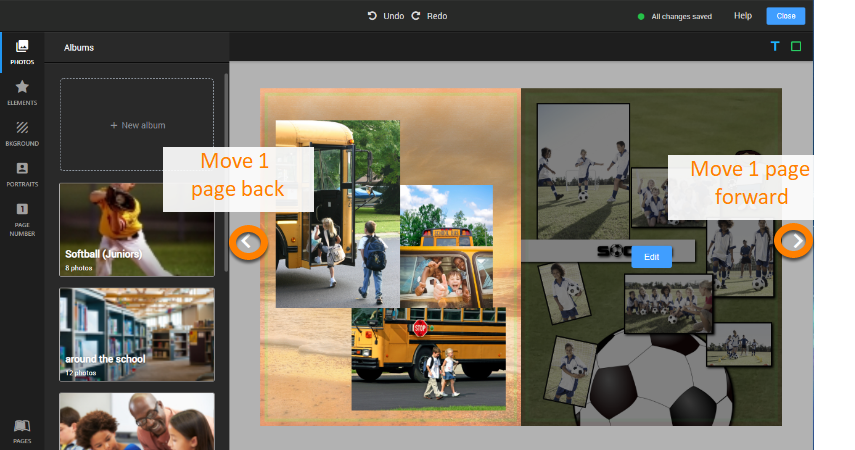Select the tilted girl with soccer ball photo
Image resolution: width=855 pixels, height=450 pixels.
coord(564,293)
